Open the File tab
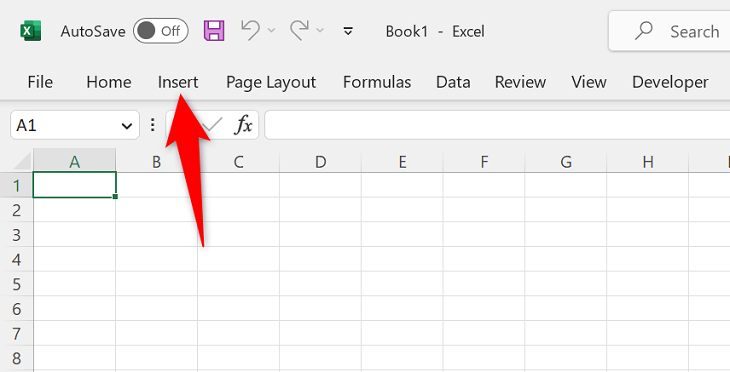 coord(40,82)
